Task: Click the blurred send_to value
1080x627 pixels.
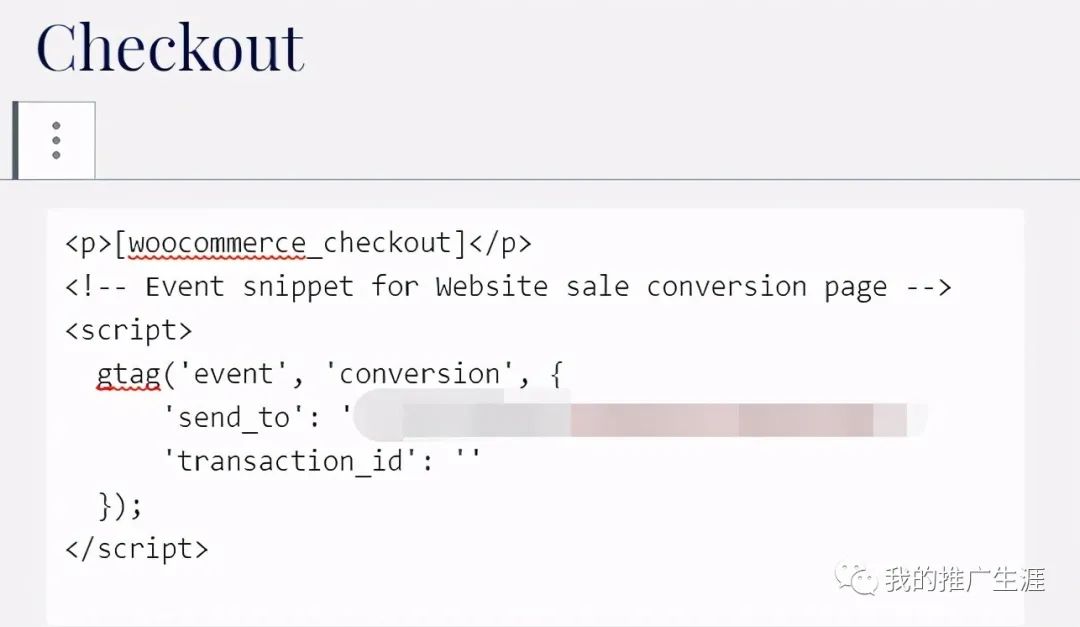Action: coord(640,418)
